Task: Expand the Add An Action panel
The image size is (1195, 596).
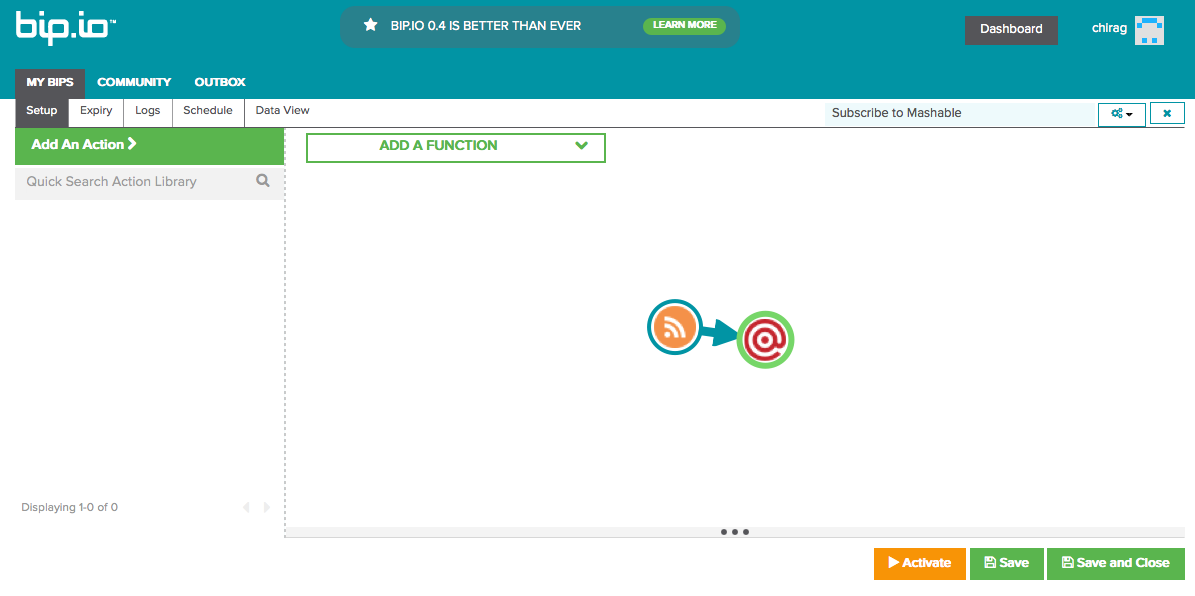Action: click(x=149, y=145)
